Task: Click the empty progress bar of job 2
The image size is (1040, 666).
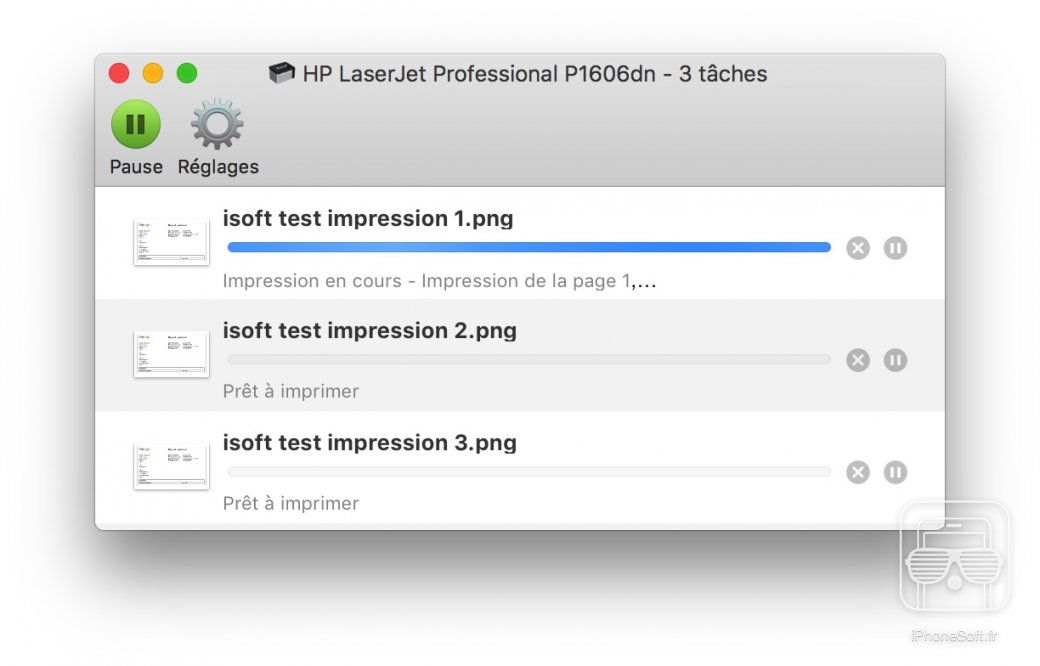Action: pos(529,359)
